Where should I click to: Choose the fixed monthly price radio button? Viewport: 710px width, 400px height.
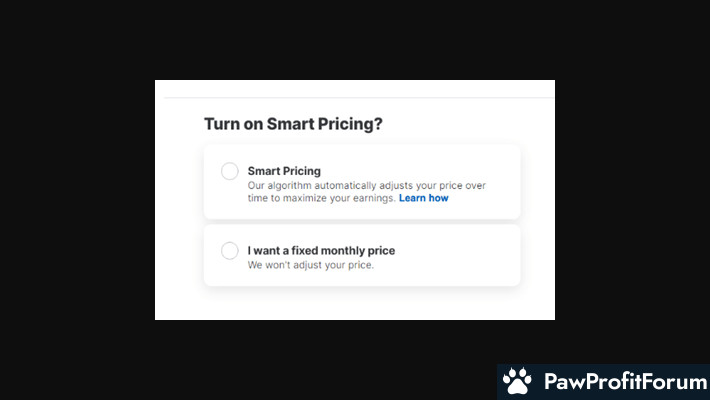tap(230, 251)
